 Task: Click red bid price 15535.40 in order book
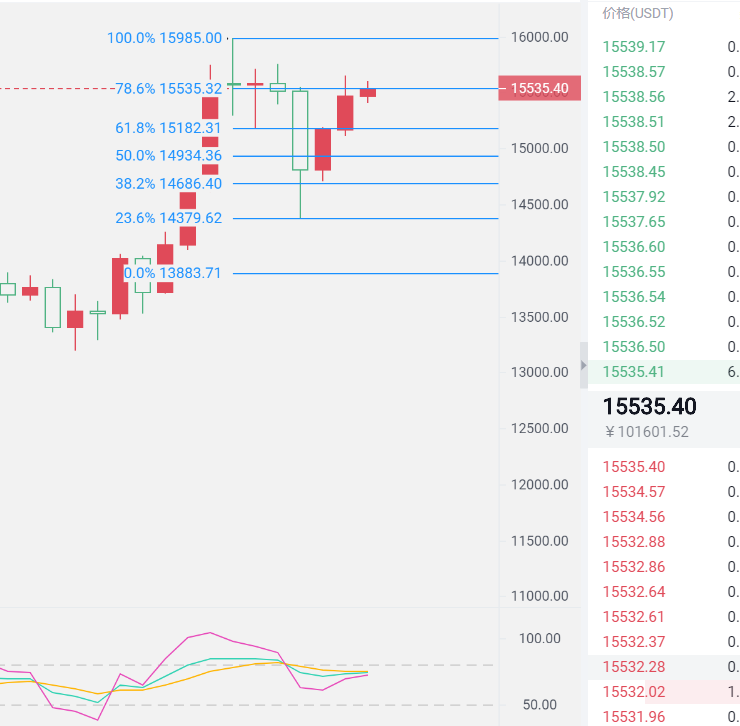click(634, 467)
